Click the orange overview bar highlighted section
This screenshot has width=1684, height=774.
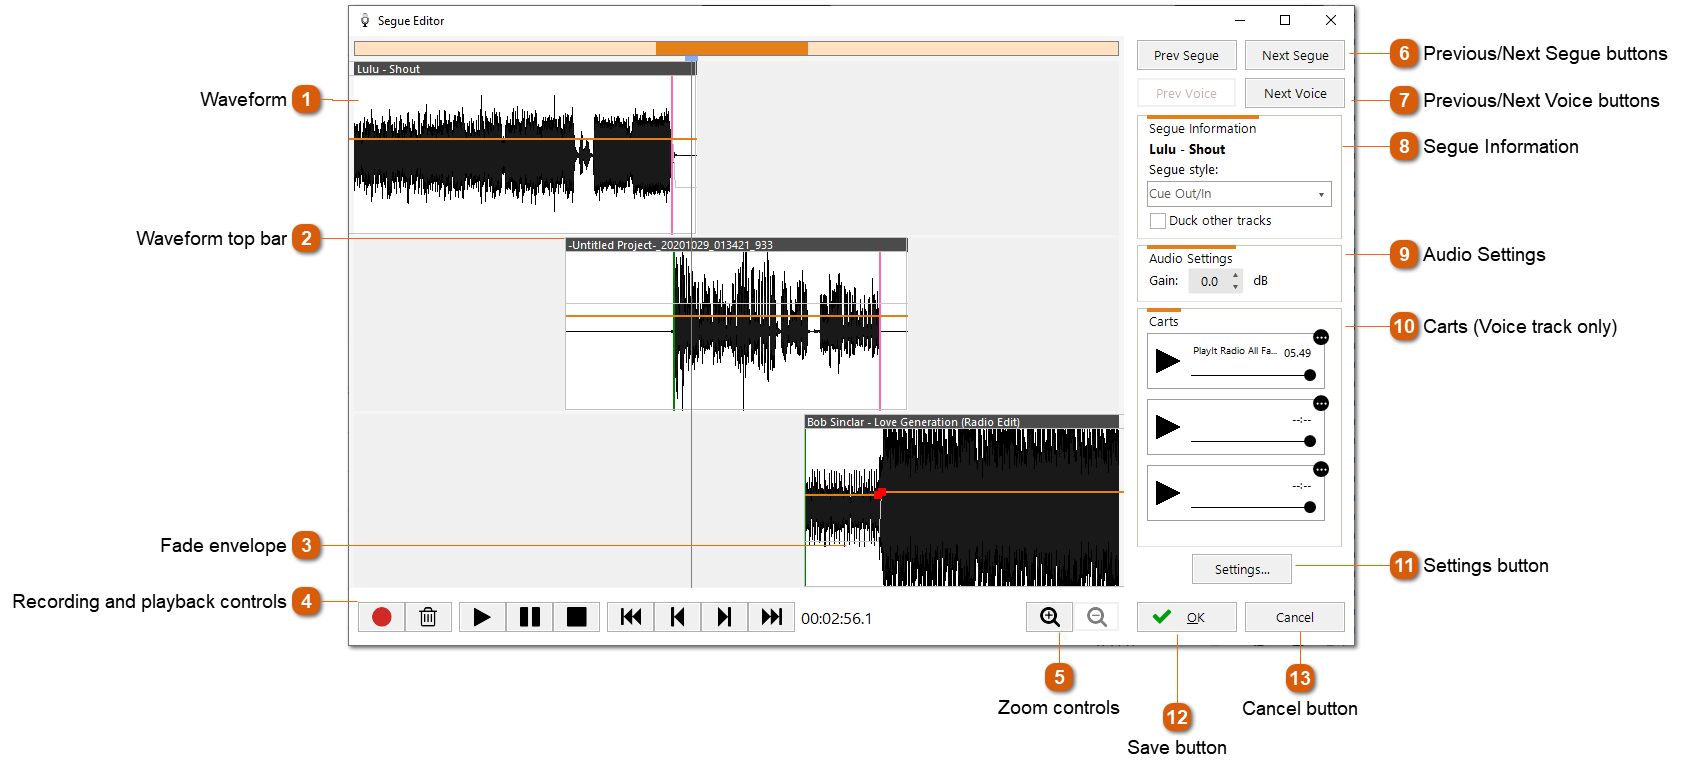[732, 48]
